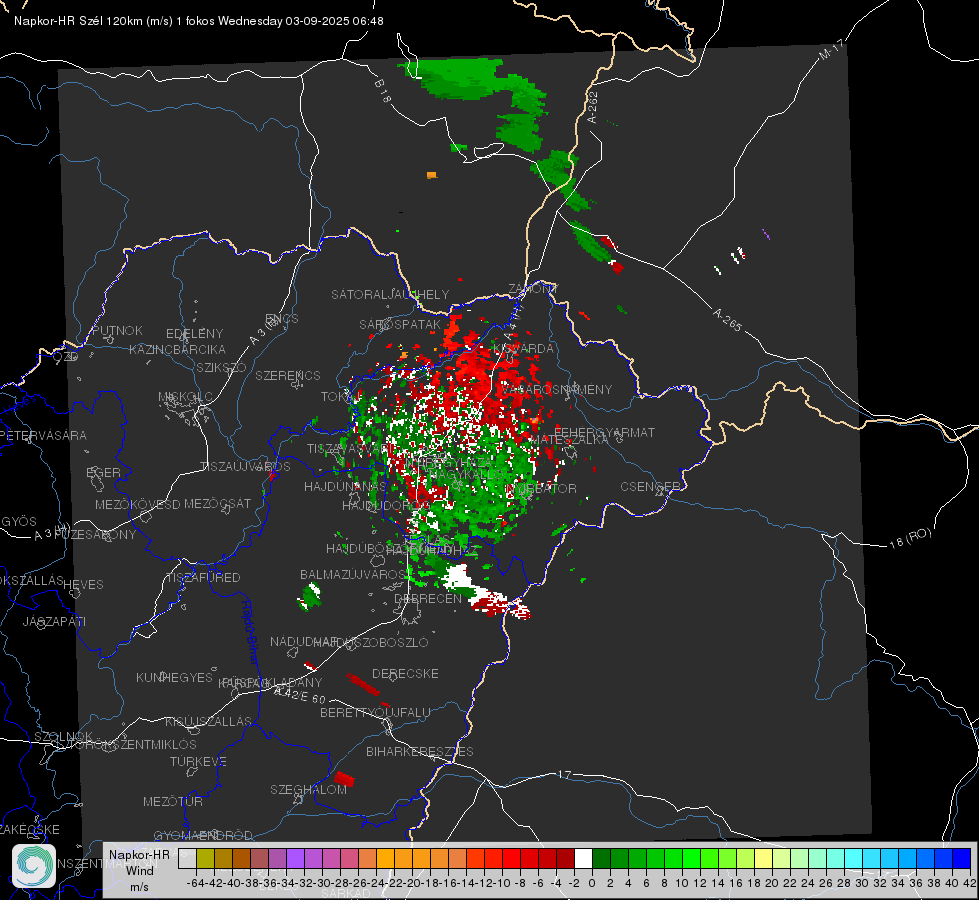Click the A-265 road label
The width and height of the screenshot is (979, 900).
tap(727, 319)
